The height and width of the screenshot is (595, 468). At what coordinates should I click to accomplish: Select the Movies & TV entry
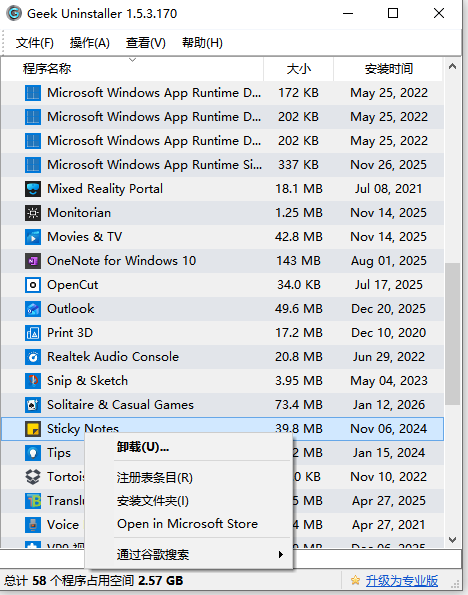[222, 237]
